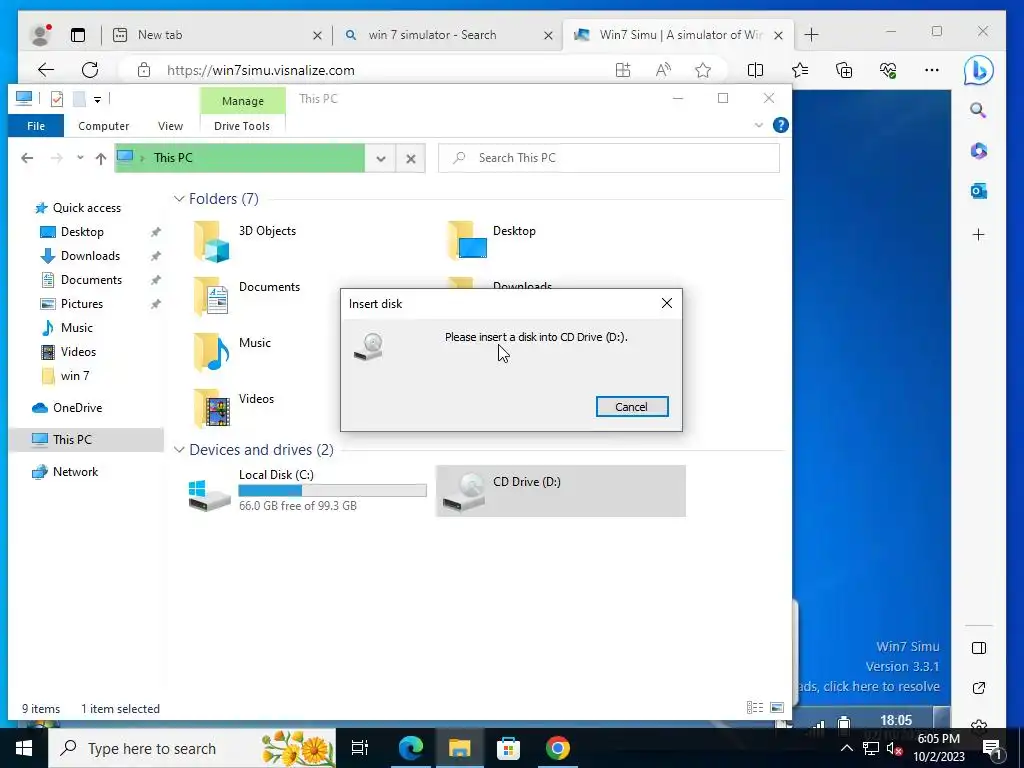Open a new browser tab with plus
The image size is (1024, 768).
click(811, 35)
